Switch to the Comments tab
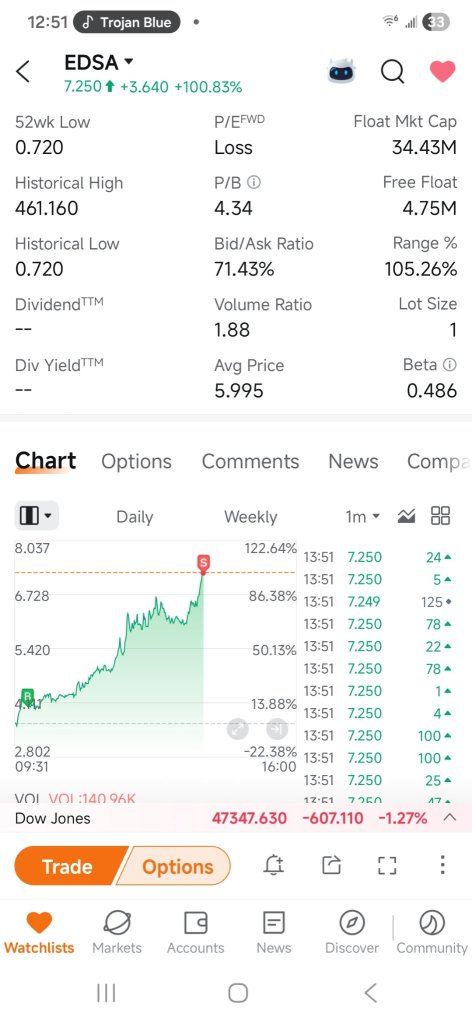The width and height of the screenshot is (472, 1024). [x=250, y=462]
